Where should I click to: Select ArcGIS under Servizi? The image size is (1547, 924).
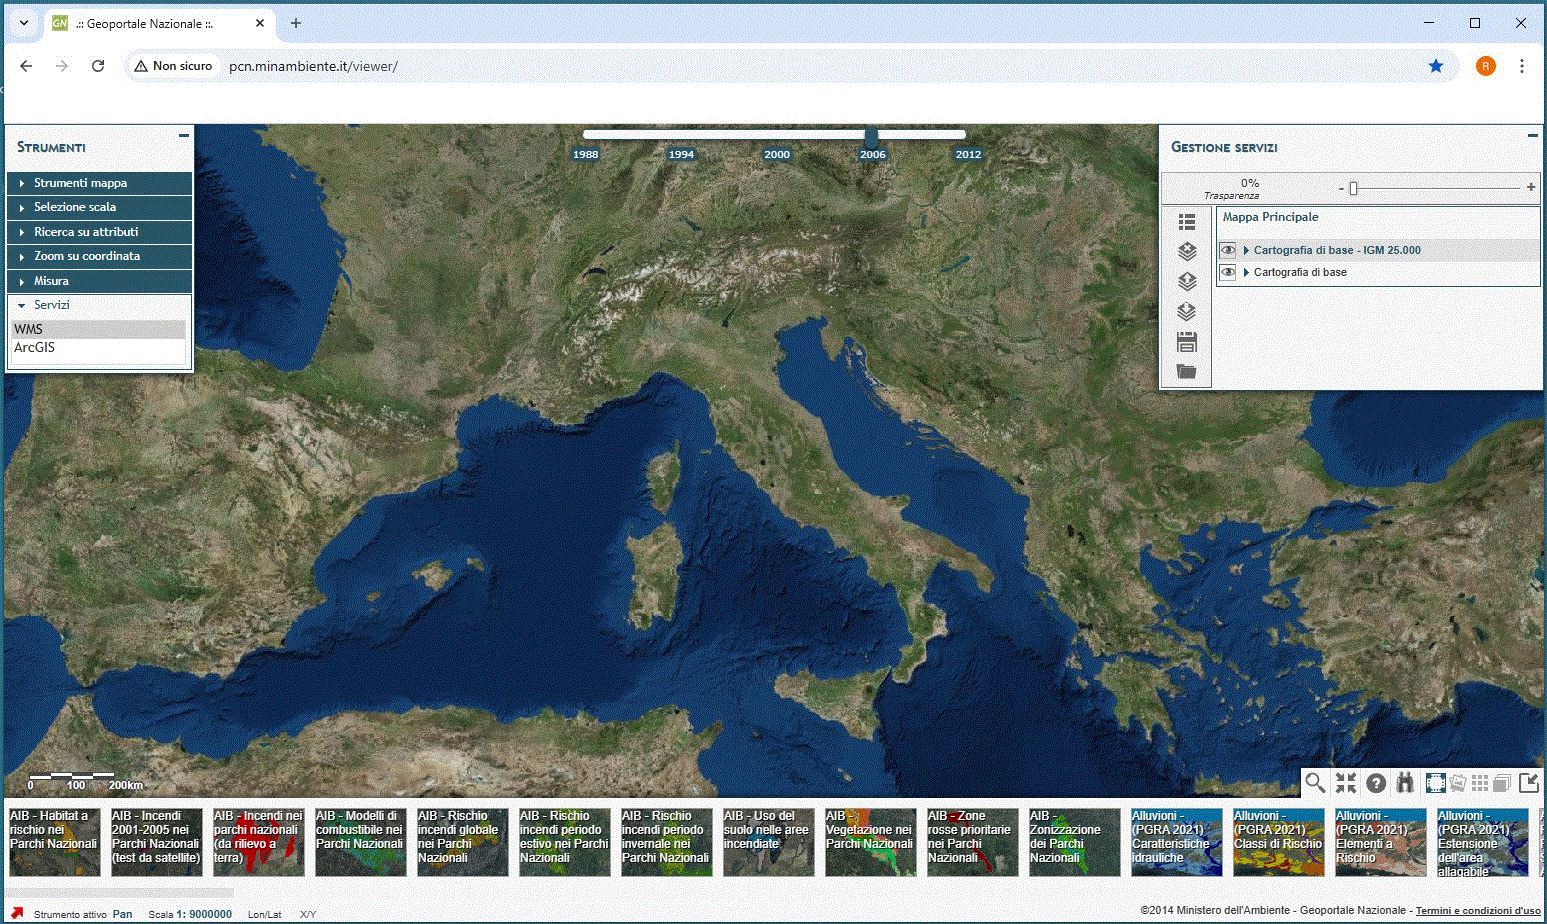pos(35,348)
